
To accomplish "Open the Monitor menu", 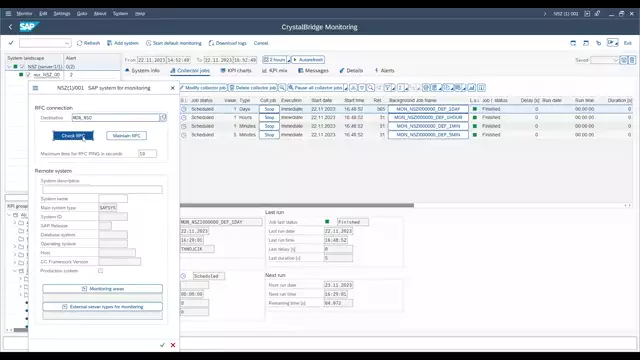I will (x=24, y=13).
